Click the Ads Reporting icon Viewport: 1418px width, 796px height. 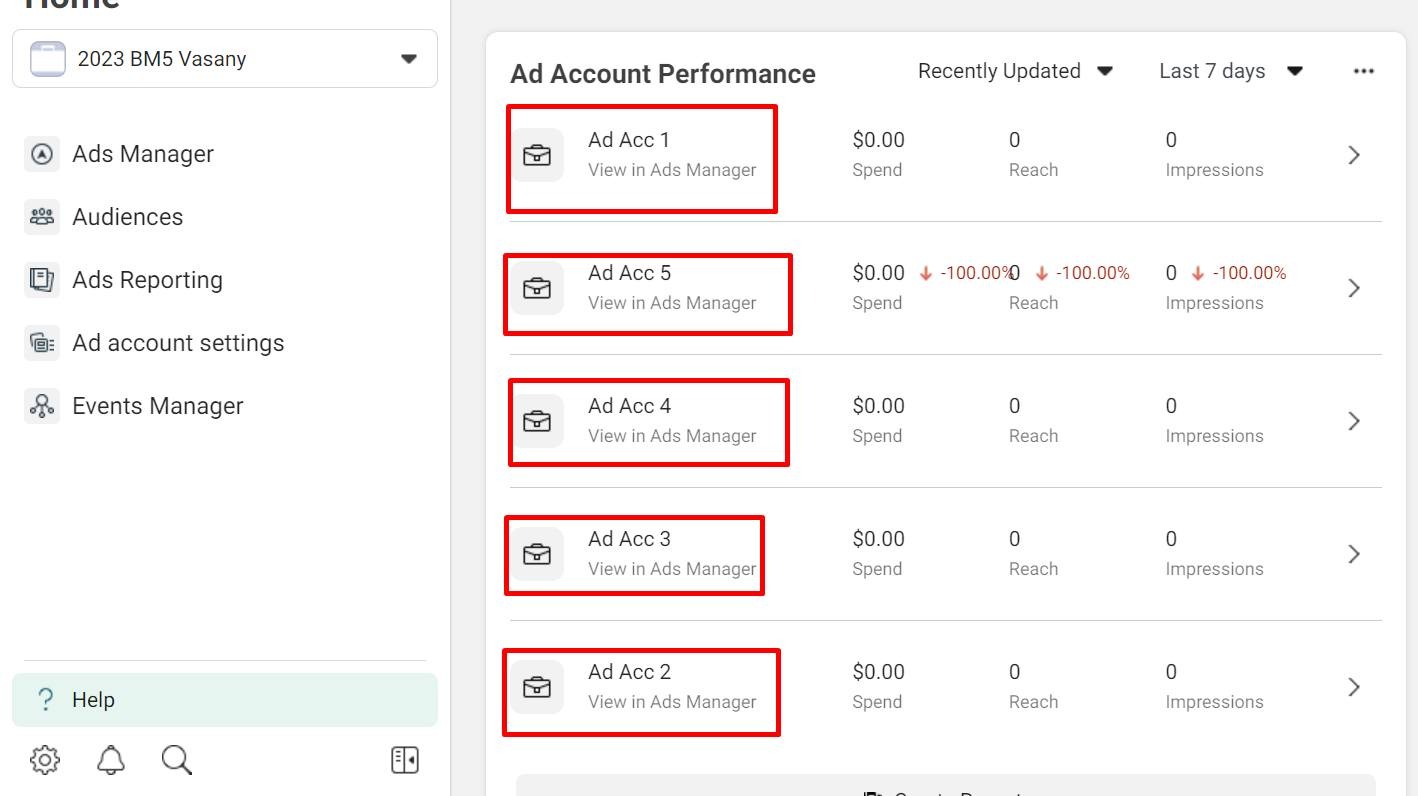(42, 280)
